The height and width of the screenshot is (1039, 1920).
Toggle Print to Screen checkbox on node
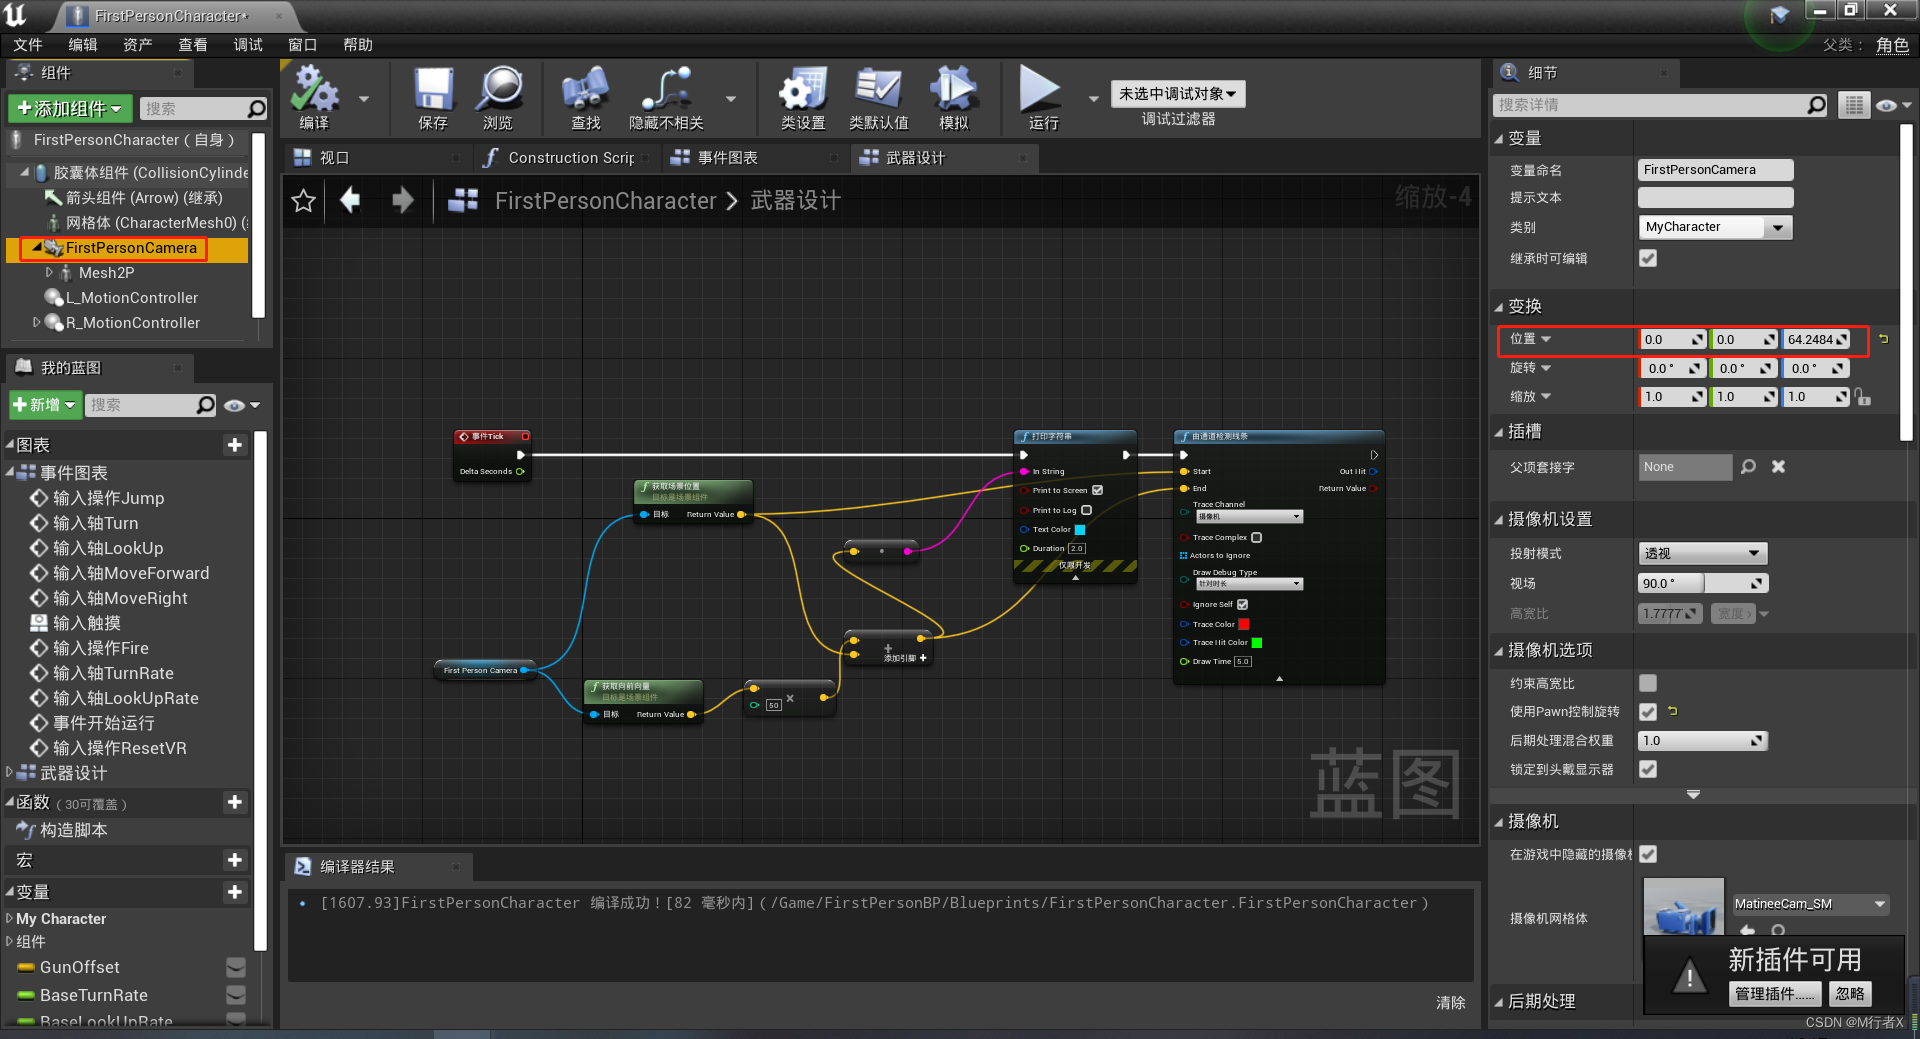pyautogui.click(x=1097, y=490)
